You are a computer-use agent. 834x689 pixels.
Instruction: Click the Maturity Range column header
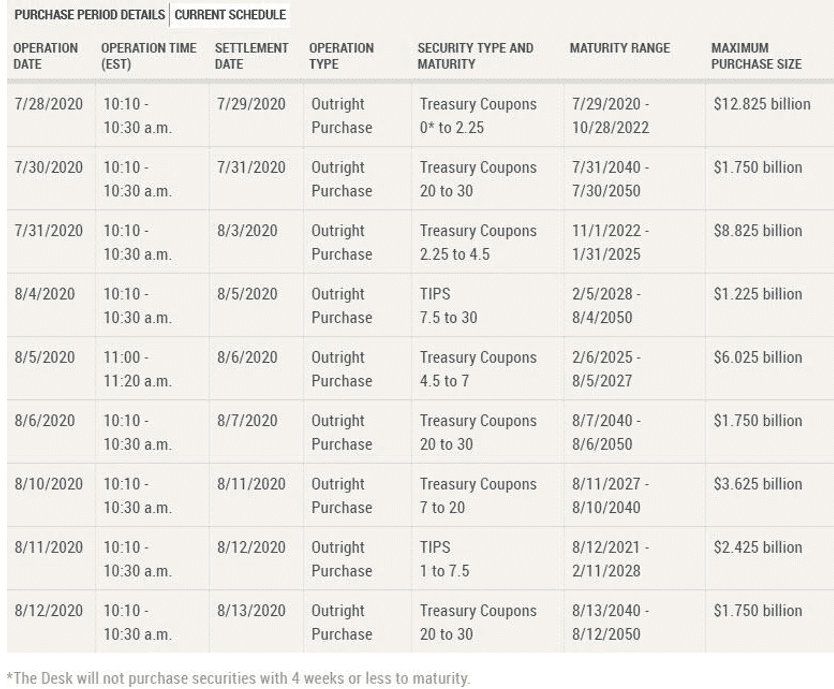620,48
